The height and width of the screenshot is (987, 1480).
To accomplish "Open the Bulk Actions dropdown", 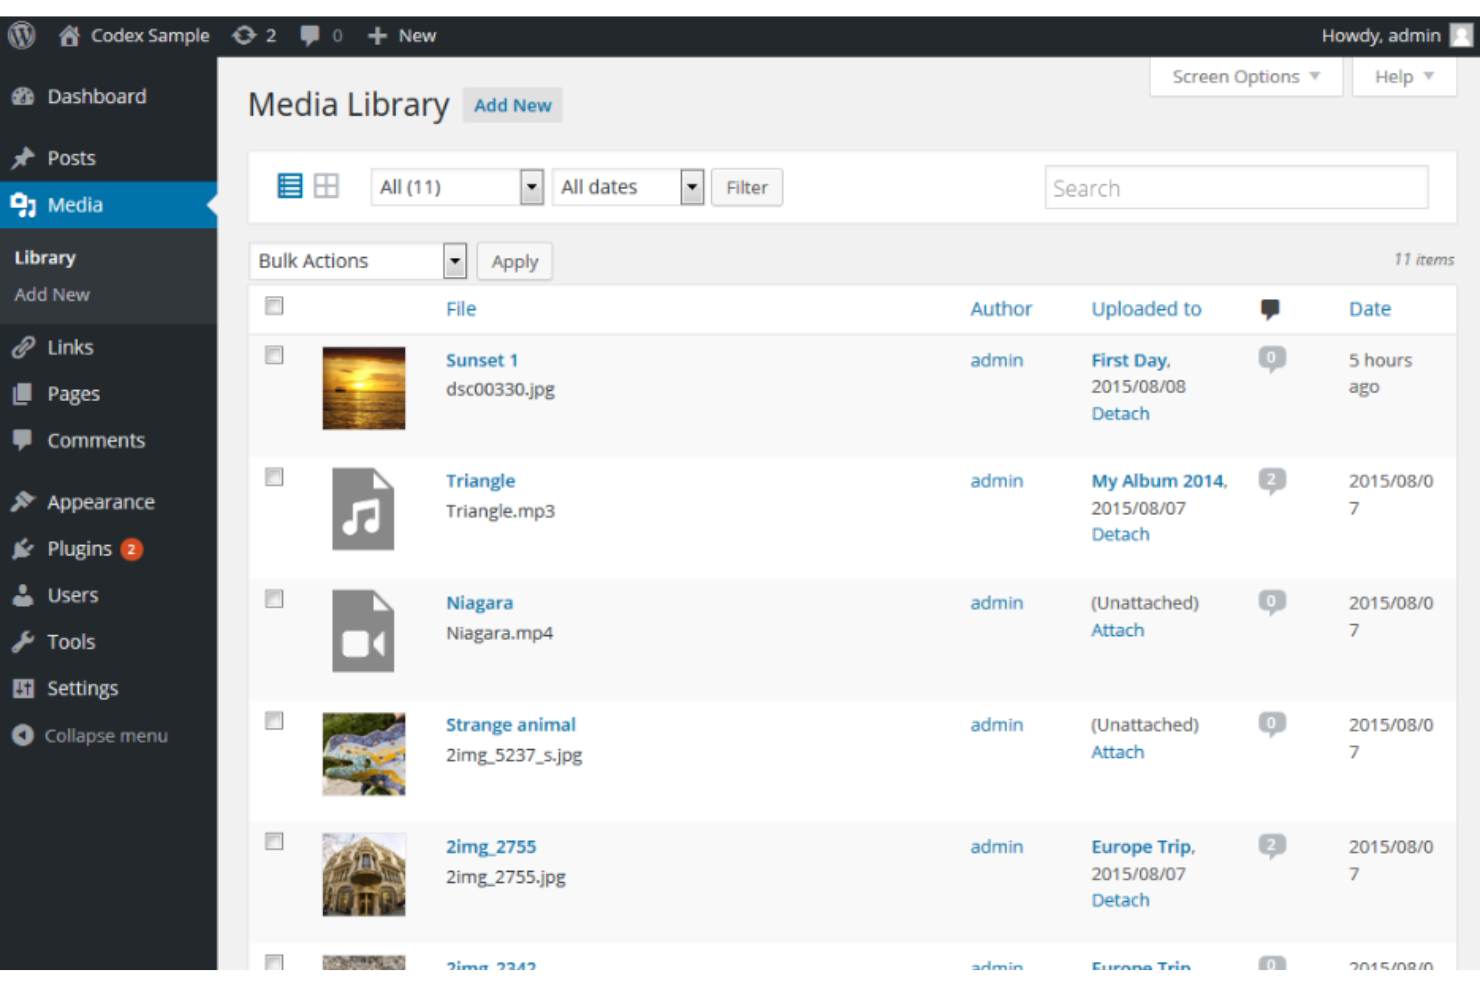I will point(357,260).
